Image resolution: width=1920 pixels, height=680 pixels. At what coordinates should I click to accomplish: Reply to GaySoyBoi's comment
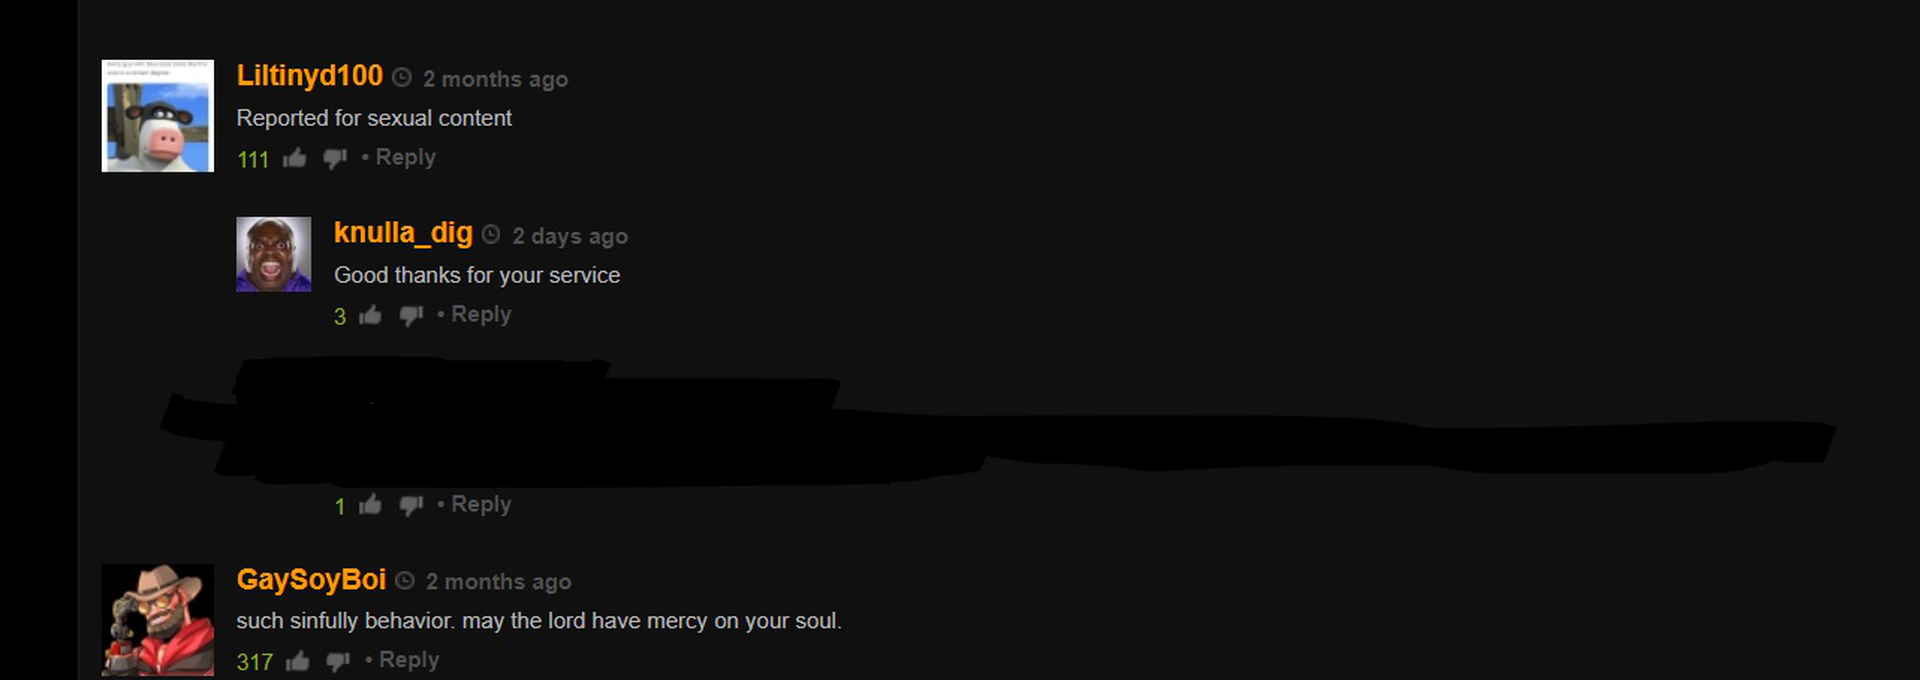pyautogui.click(x=409, y=661)
